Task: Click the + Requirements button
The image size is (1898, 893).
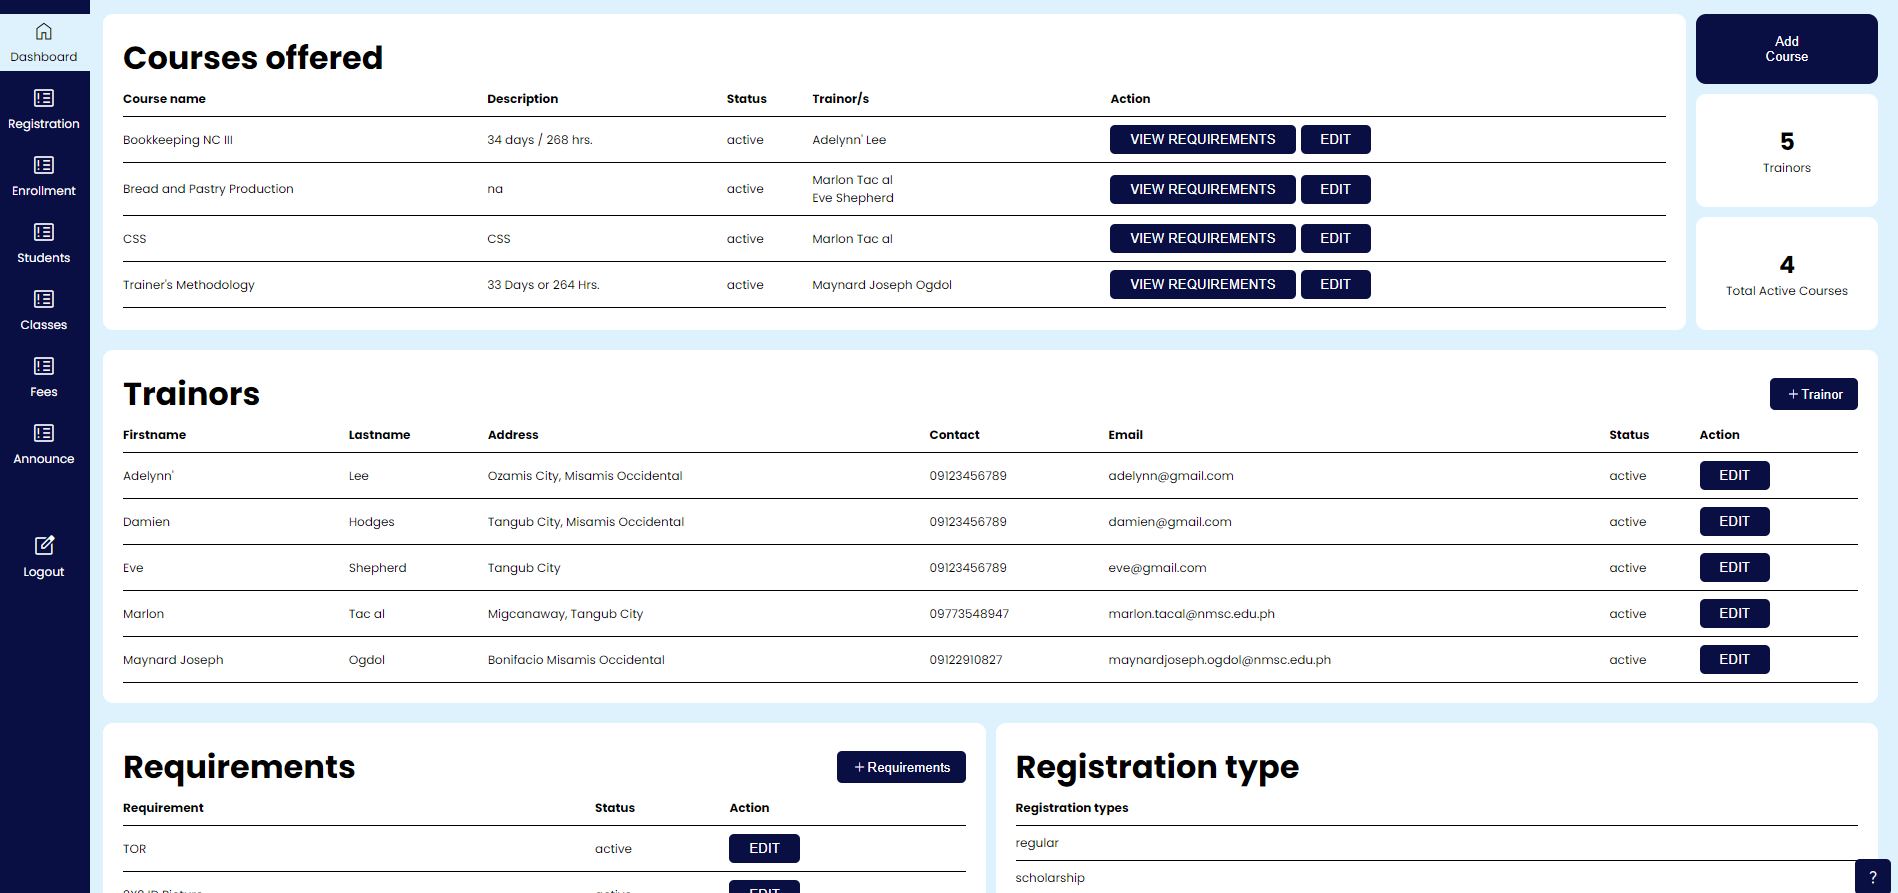Action: [x=901, y=767]
